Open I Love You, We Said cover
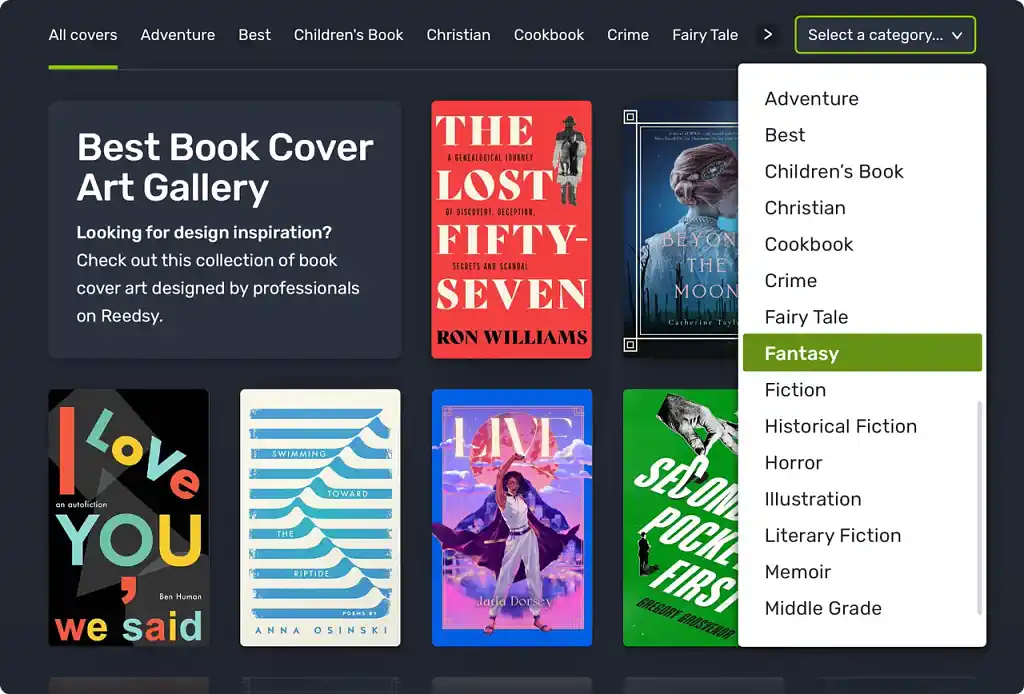Screen dimensions: 1024x694 click(128, 517)
